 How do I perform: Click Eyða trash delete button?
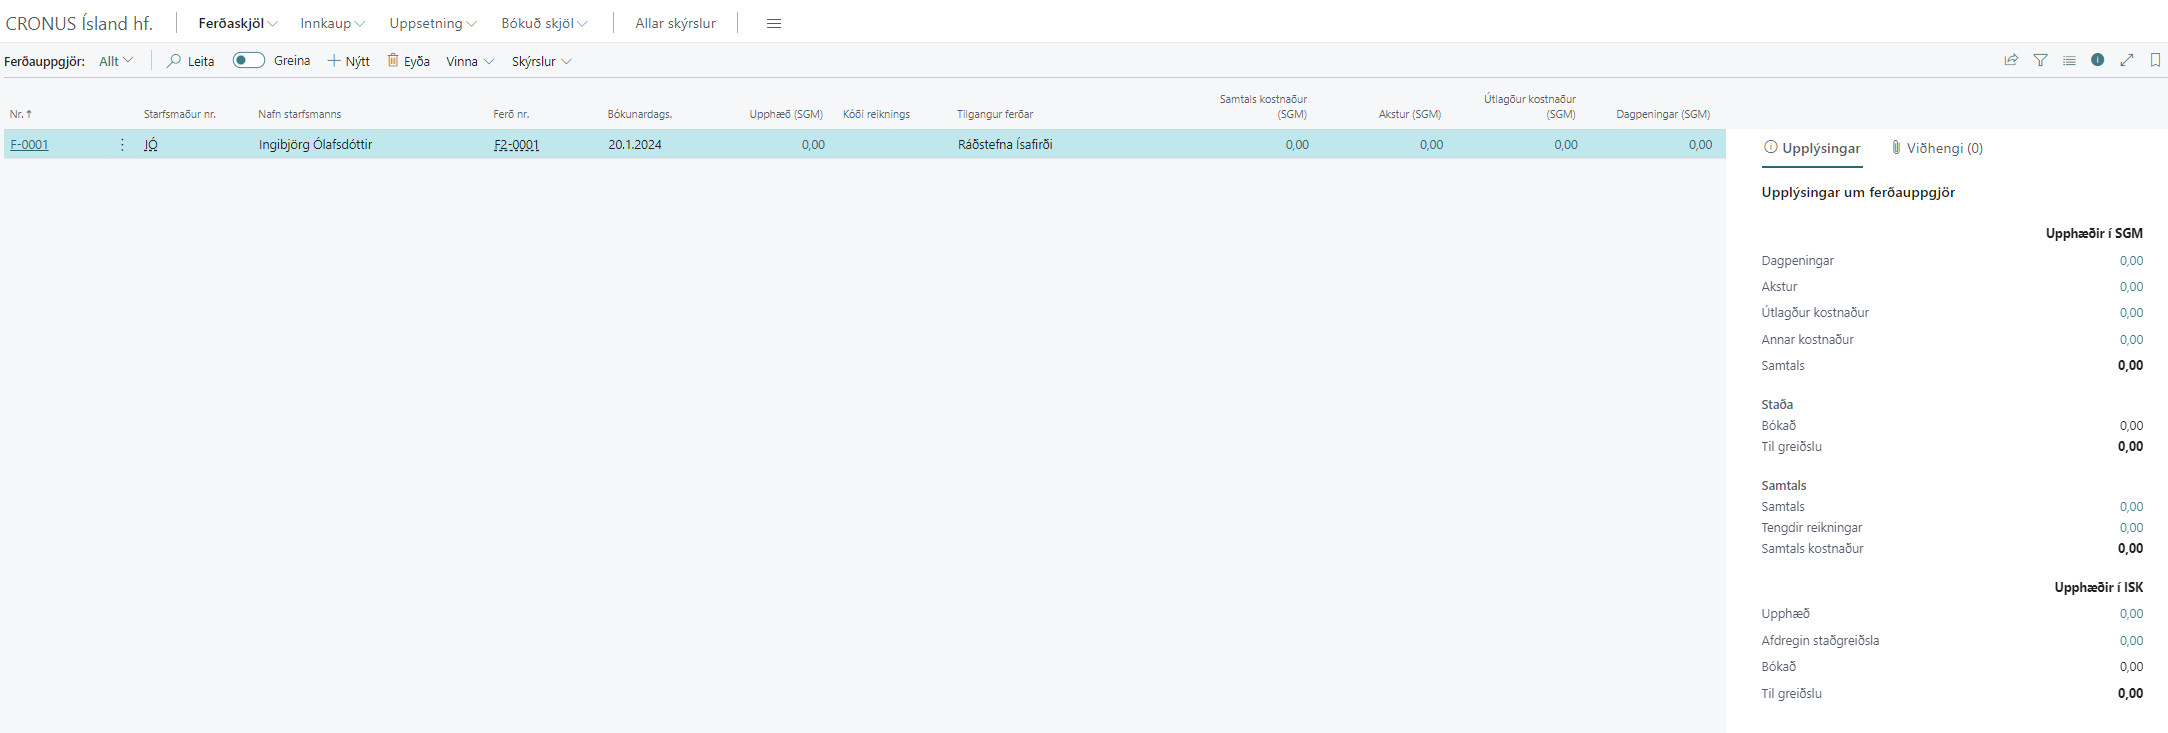(x=408, y=61)
